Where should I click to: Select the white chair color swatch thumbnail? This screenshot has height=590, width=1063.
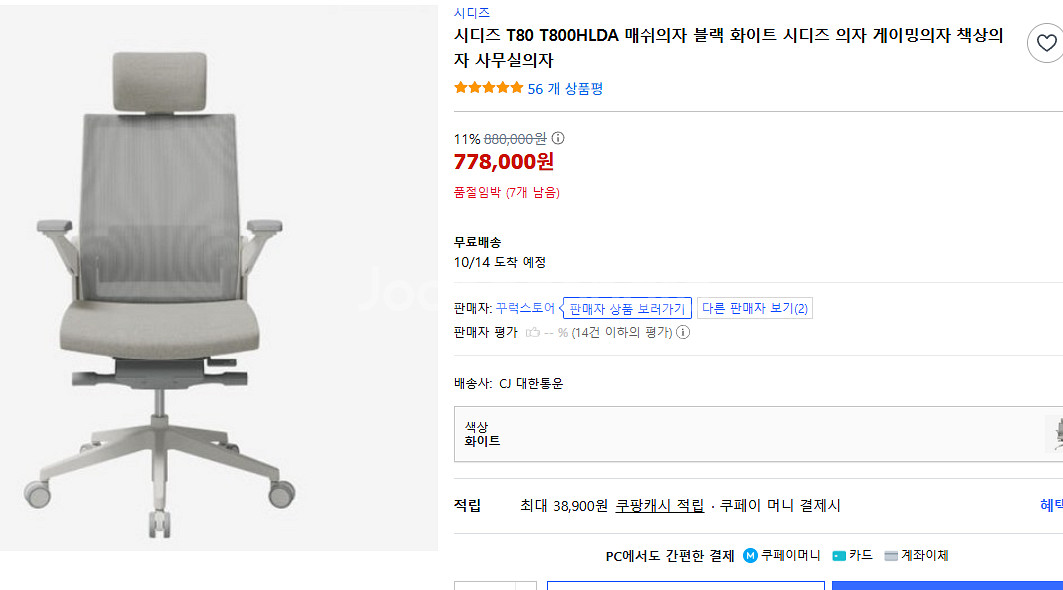[x=1055, y=434]
